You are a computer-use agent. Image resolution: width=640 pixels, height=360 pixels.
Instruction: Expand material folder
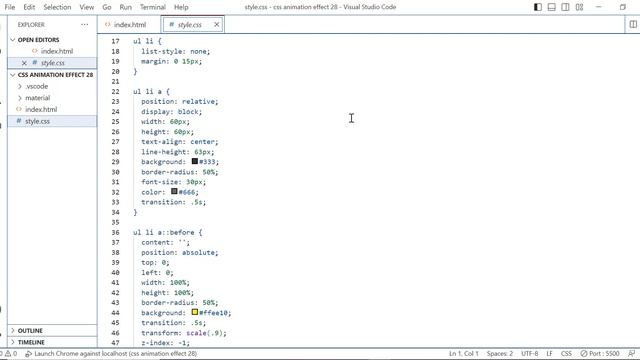pos(20,98)
